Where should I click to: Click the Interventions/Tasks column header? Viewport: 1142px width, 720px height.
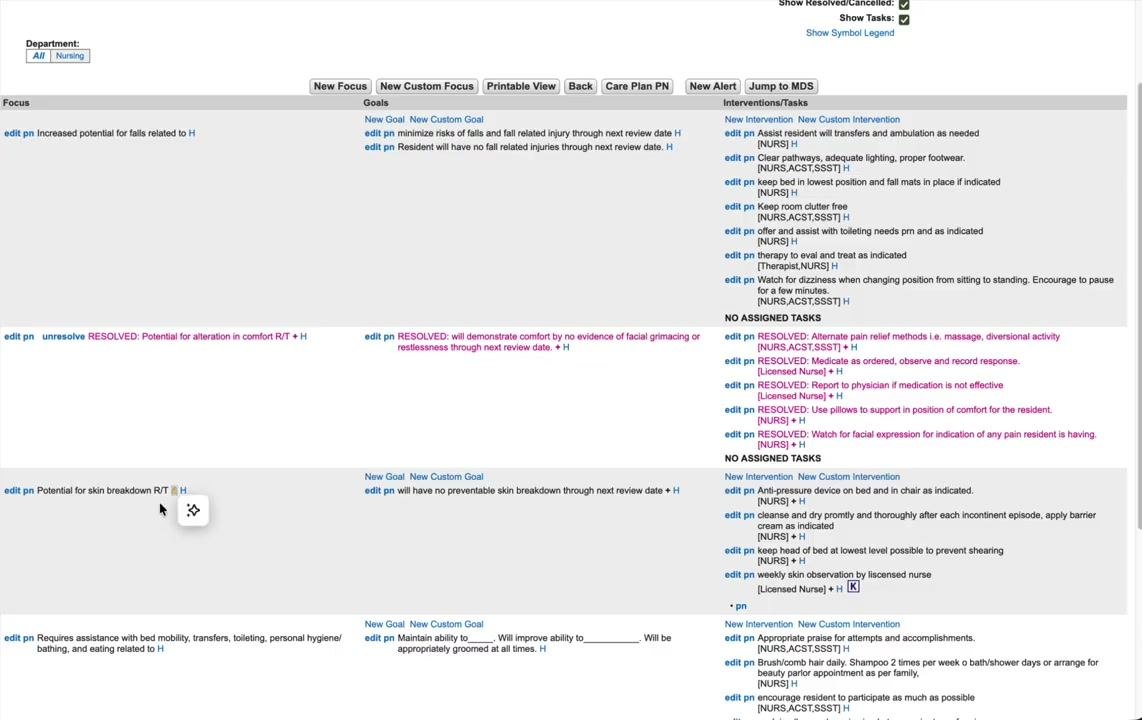pos(765,103)
